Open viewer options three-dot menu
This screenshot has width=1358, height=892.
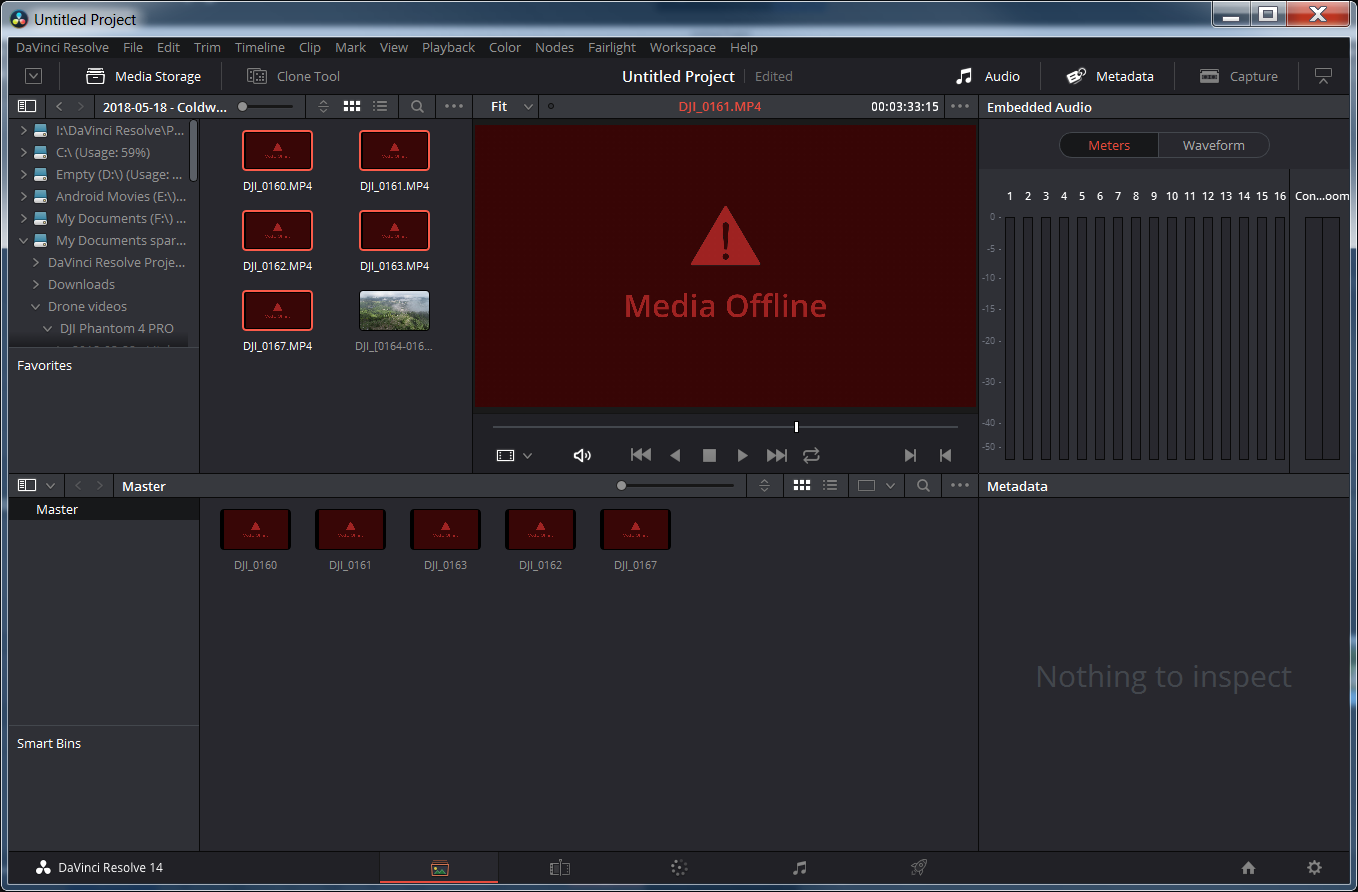[x=960, y=106]
